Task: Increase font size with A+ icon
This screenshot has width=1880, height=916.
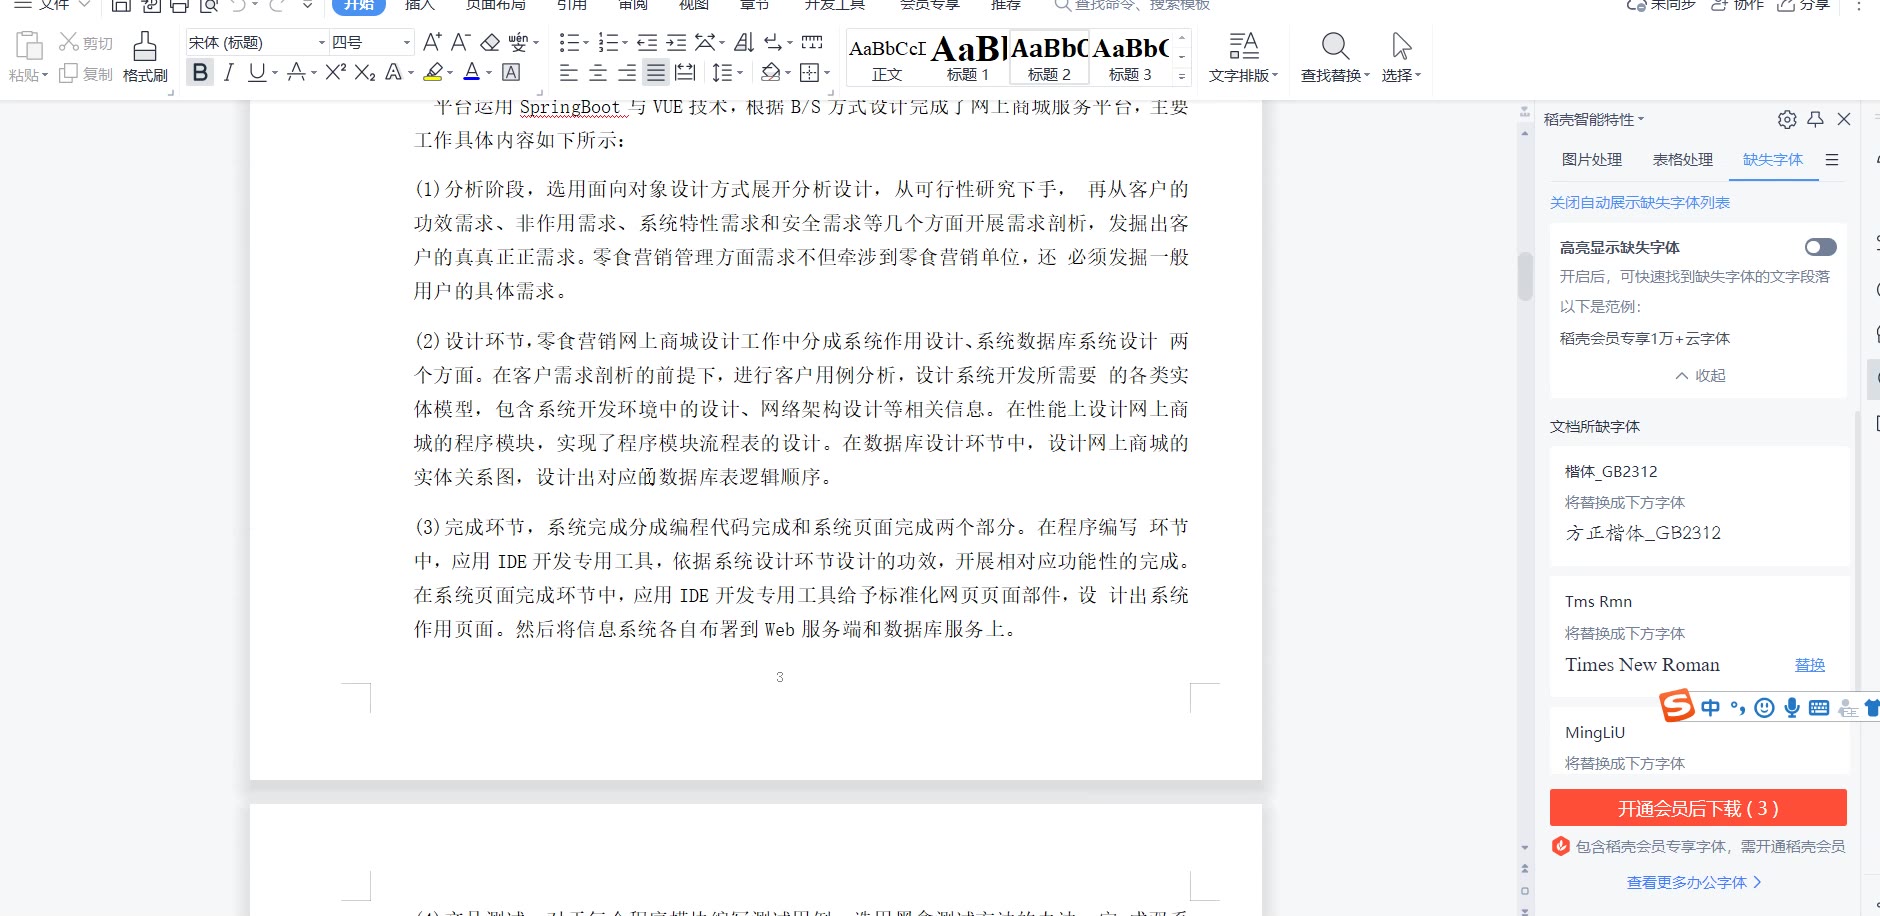Action: (432, 42)
